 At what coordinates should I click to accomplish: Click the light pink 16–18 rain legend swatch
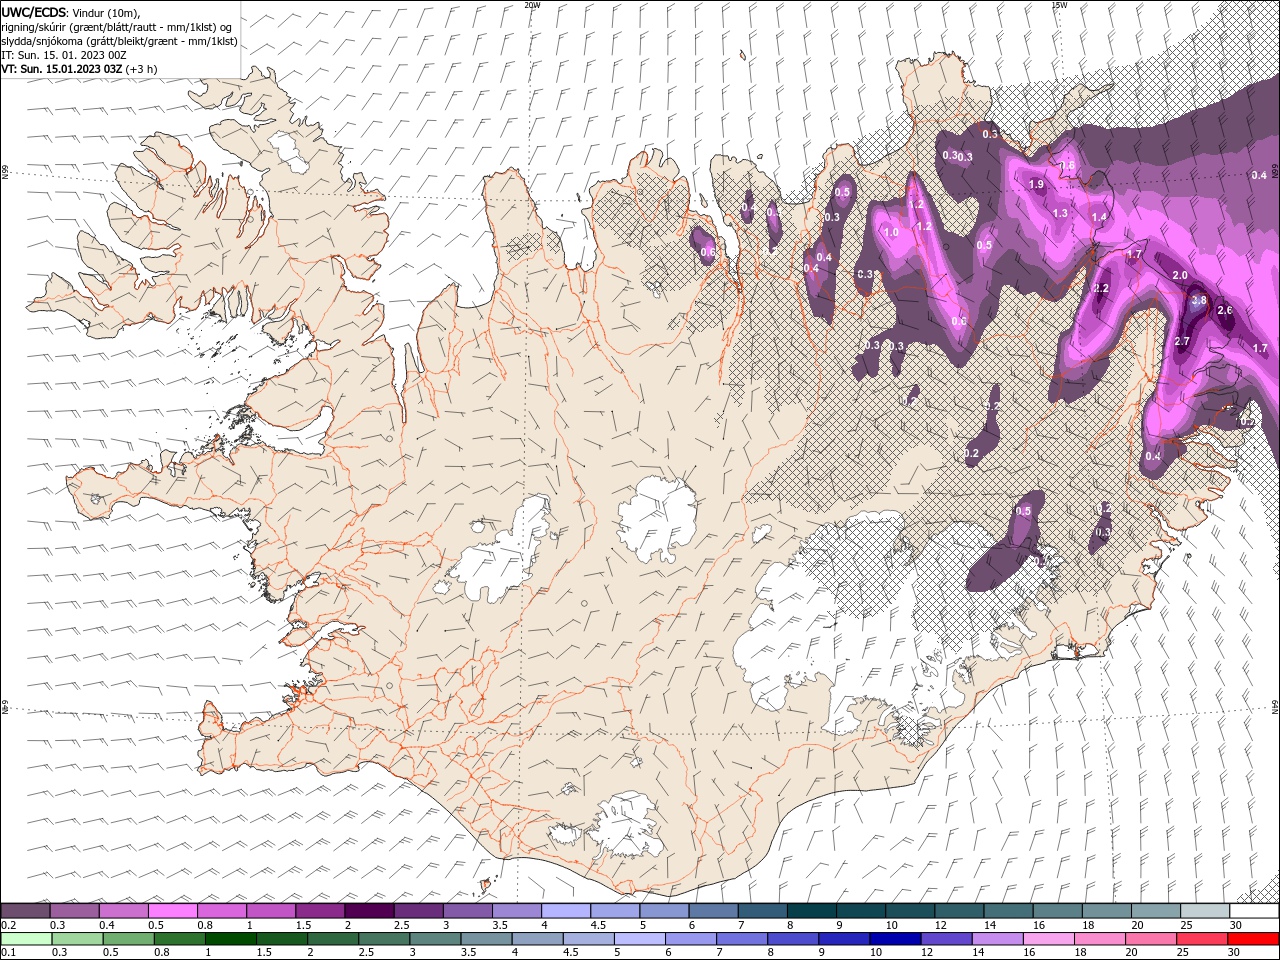pyautogui.click(x=1050, y=939)
